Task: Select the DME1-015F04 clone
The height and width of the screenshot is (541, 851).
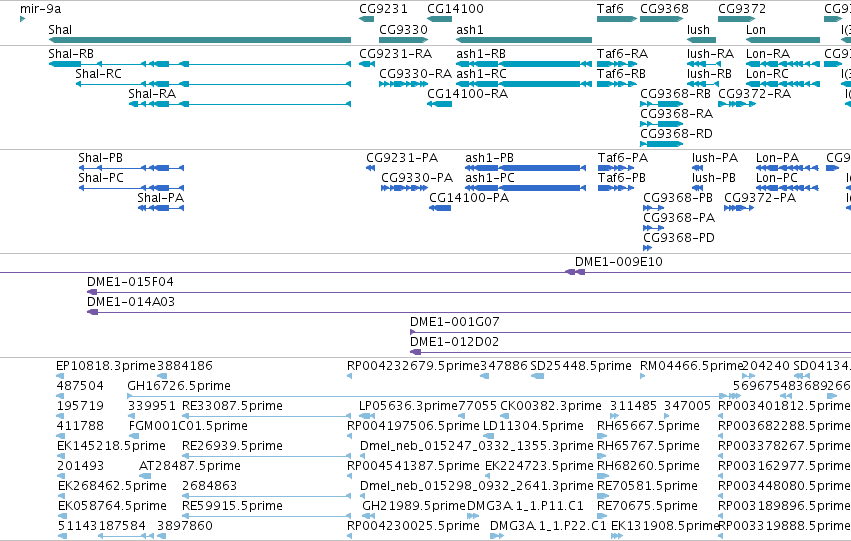Action: click(469, 292)
